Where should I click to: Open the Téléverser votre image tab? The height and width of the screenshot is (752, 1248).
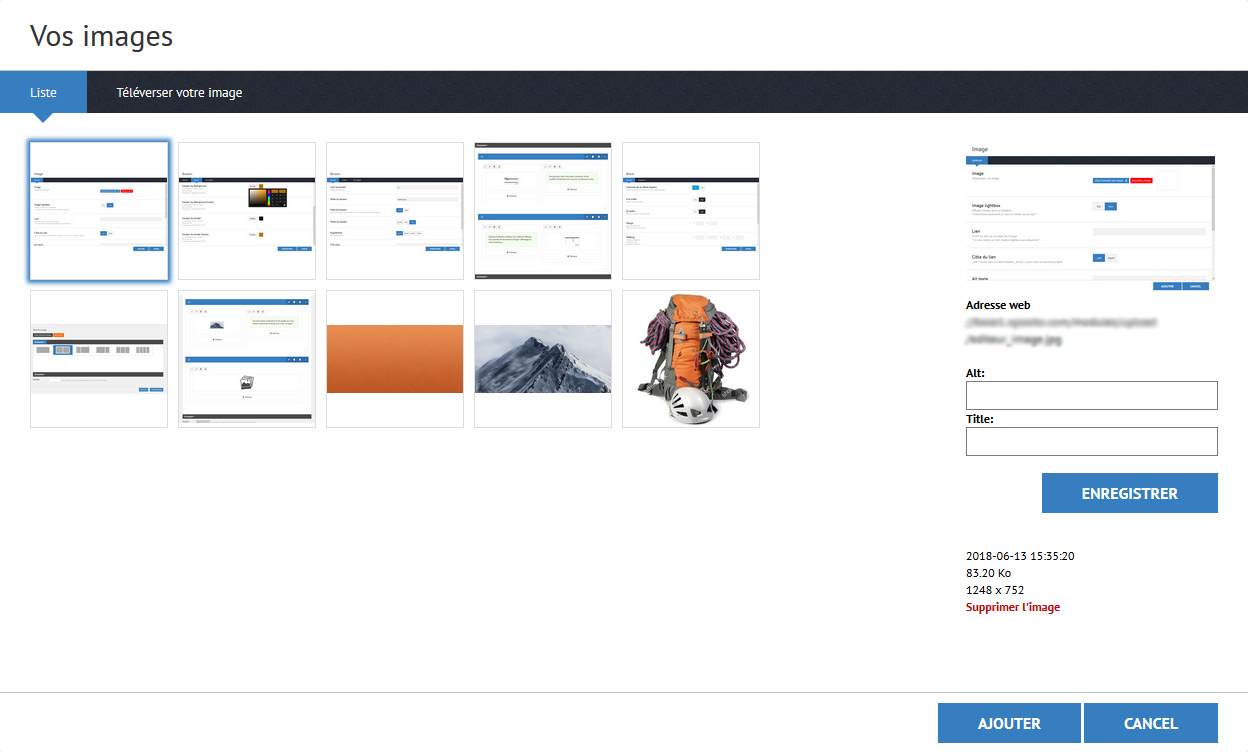tap(179, 92)
